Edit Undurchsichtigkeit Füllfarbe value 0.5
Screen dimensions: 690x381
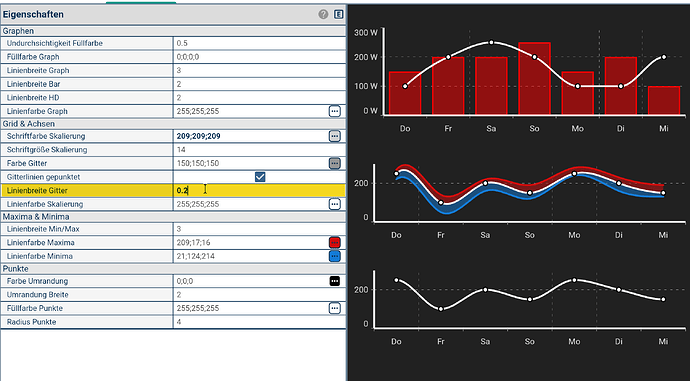(x=260, y=43)
